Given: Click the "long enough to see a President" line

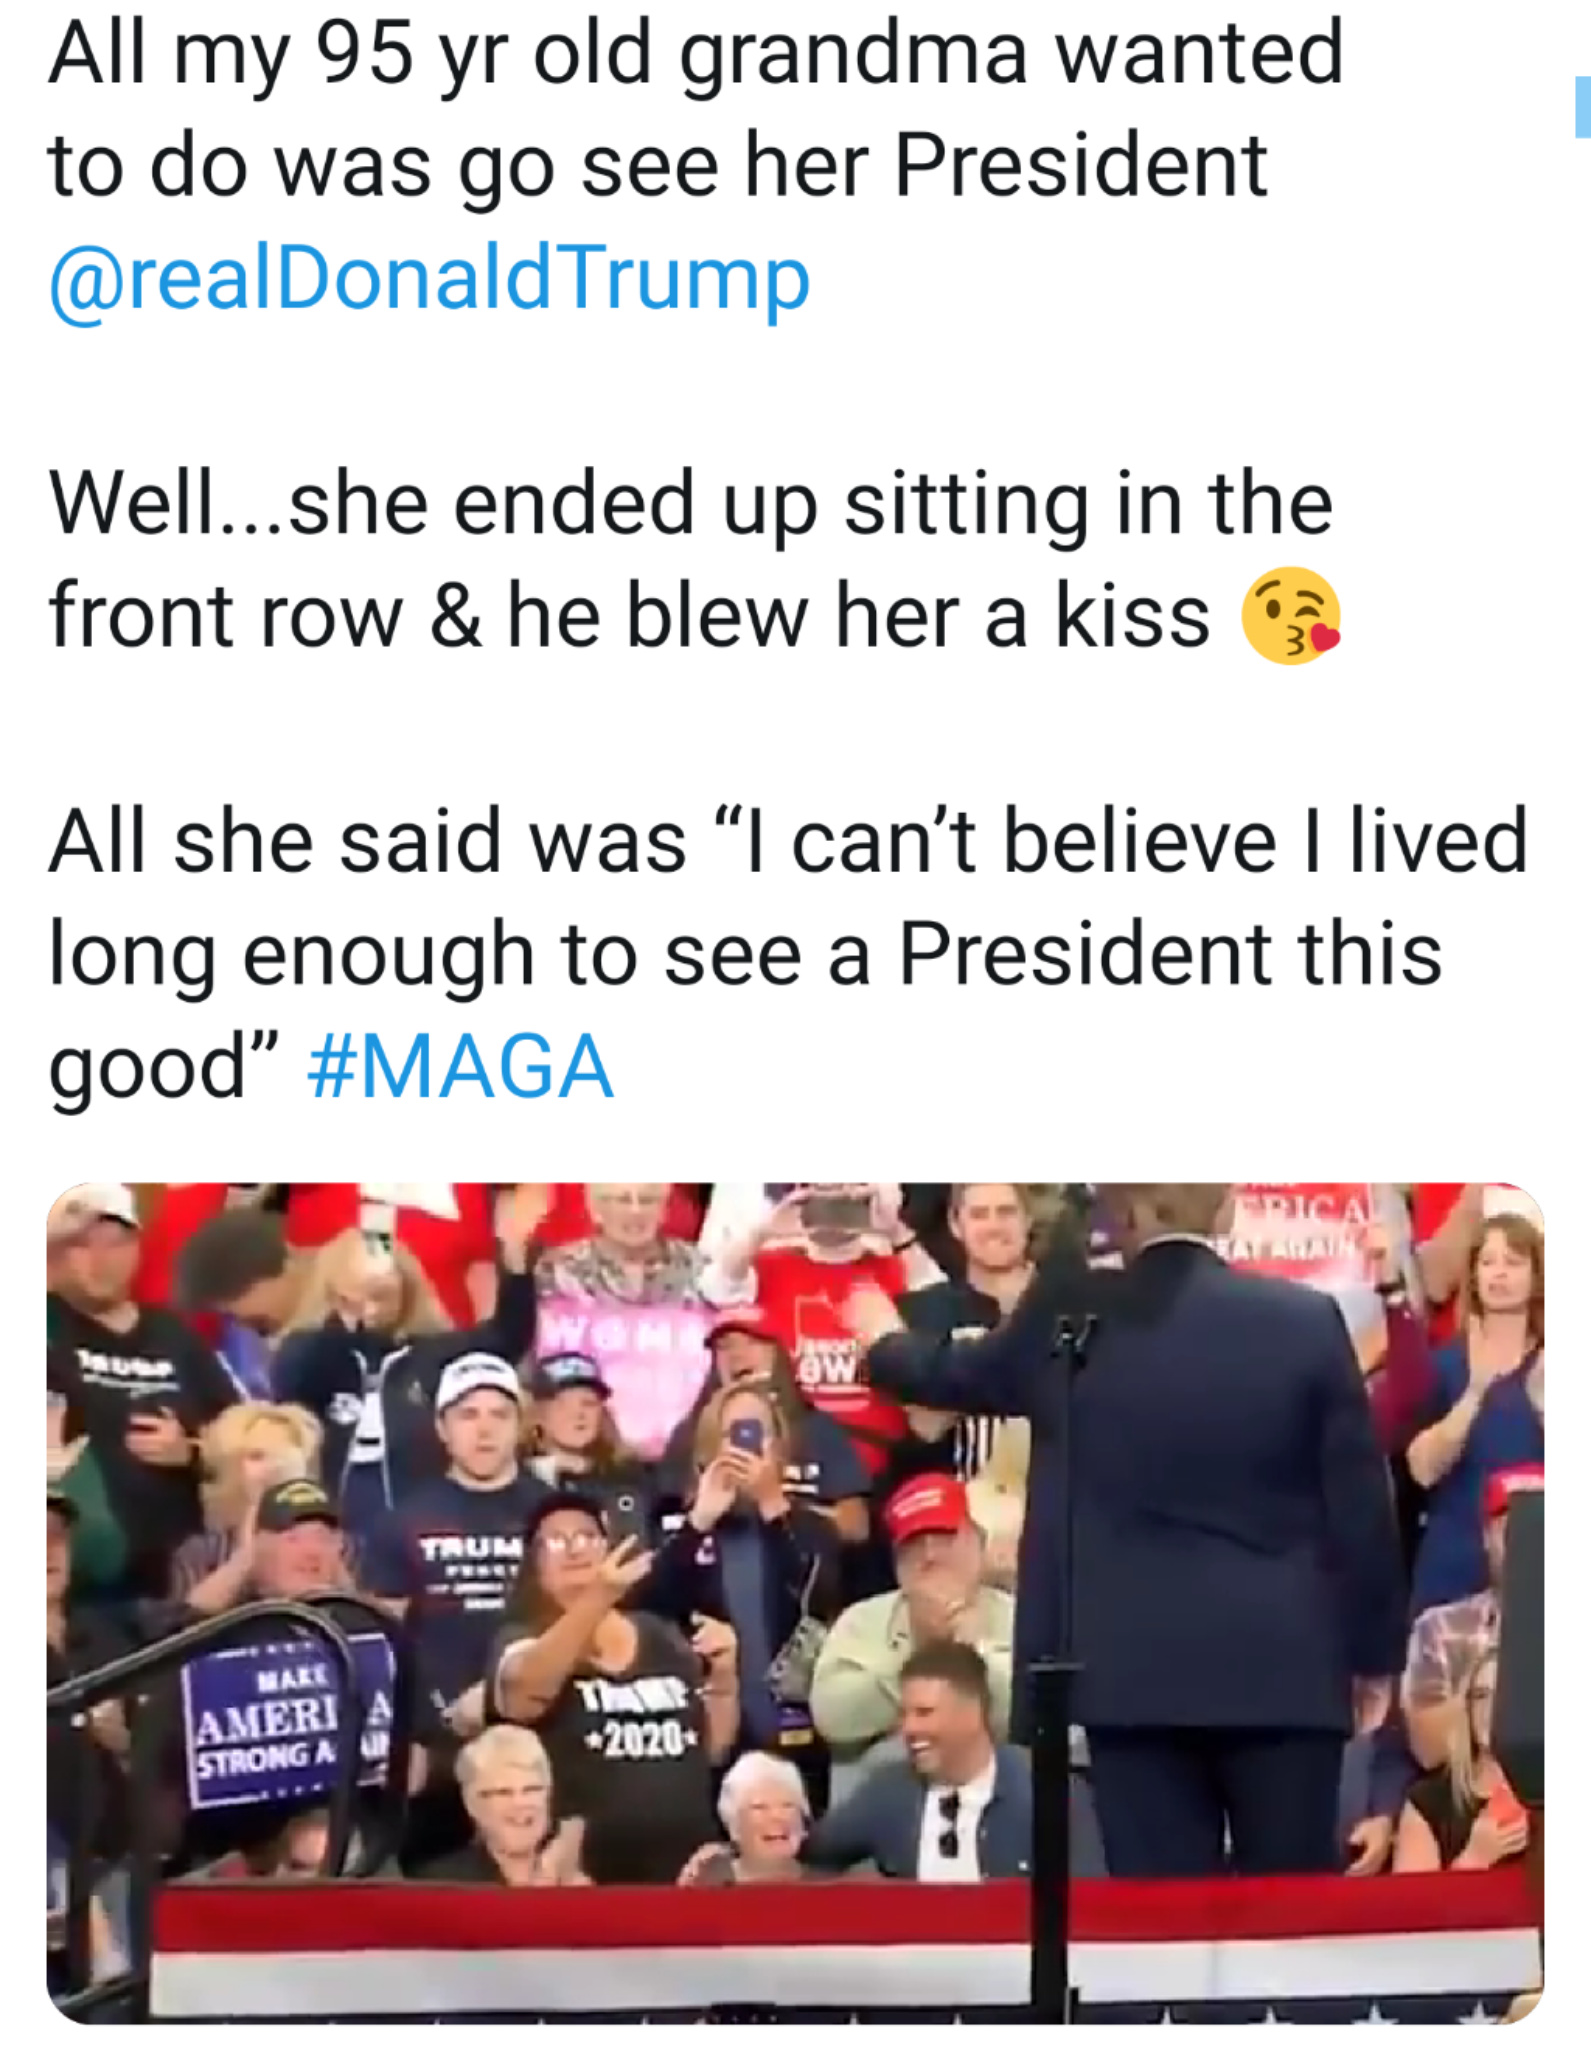Looking at the screenshot, I should click(745, 955).
